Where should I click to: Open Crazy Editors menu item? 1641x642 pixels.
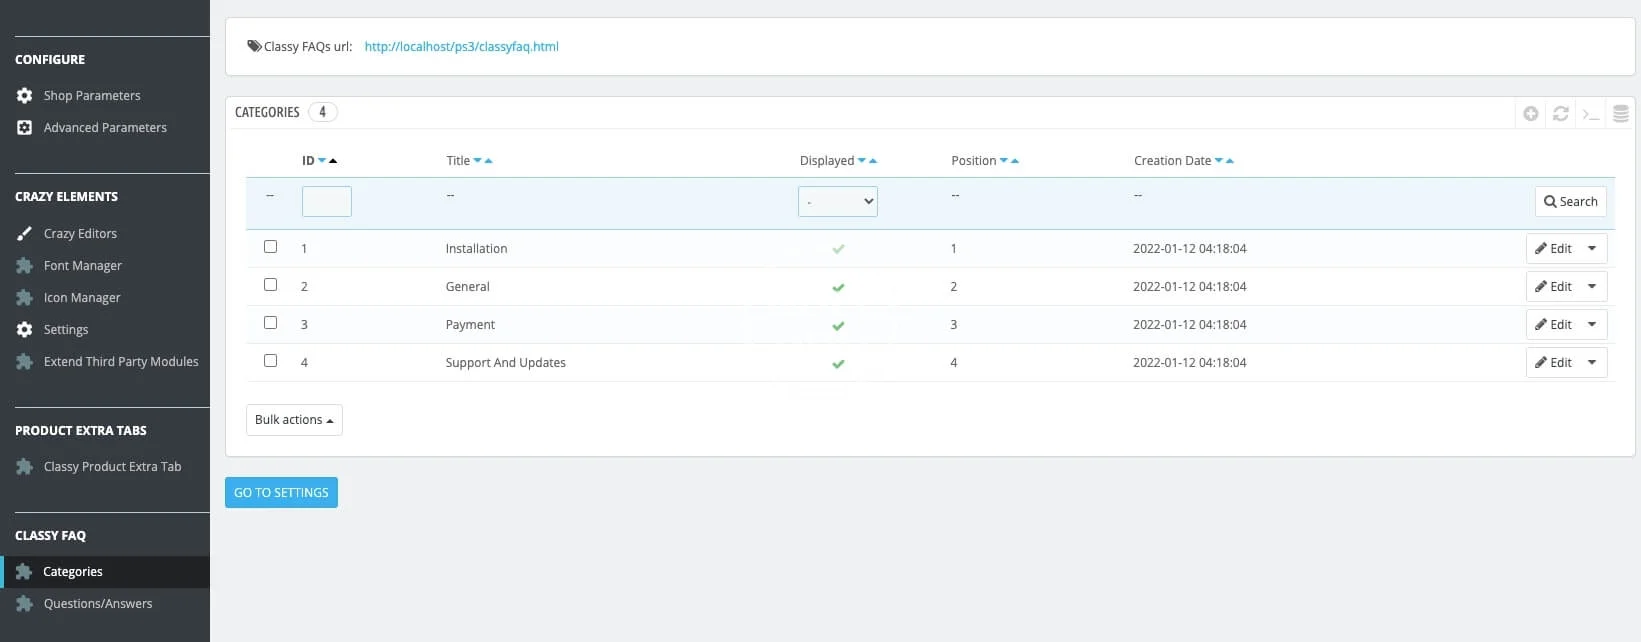pyautogui.click(x=80, y=233)
